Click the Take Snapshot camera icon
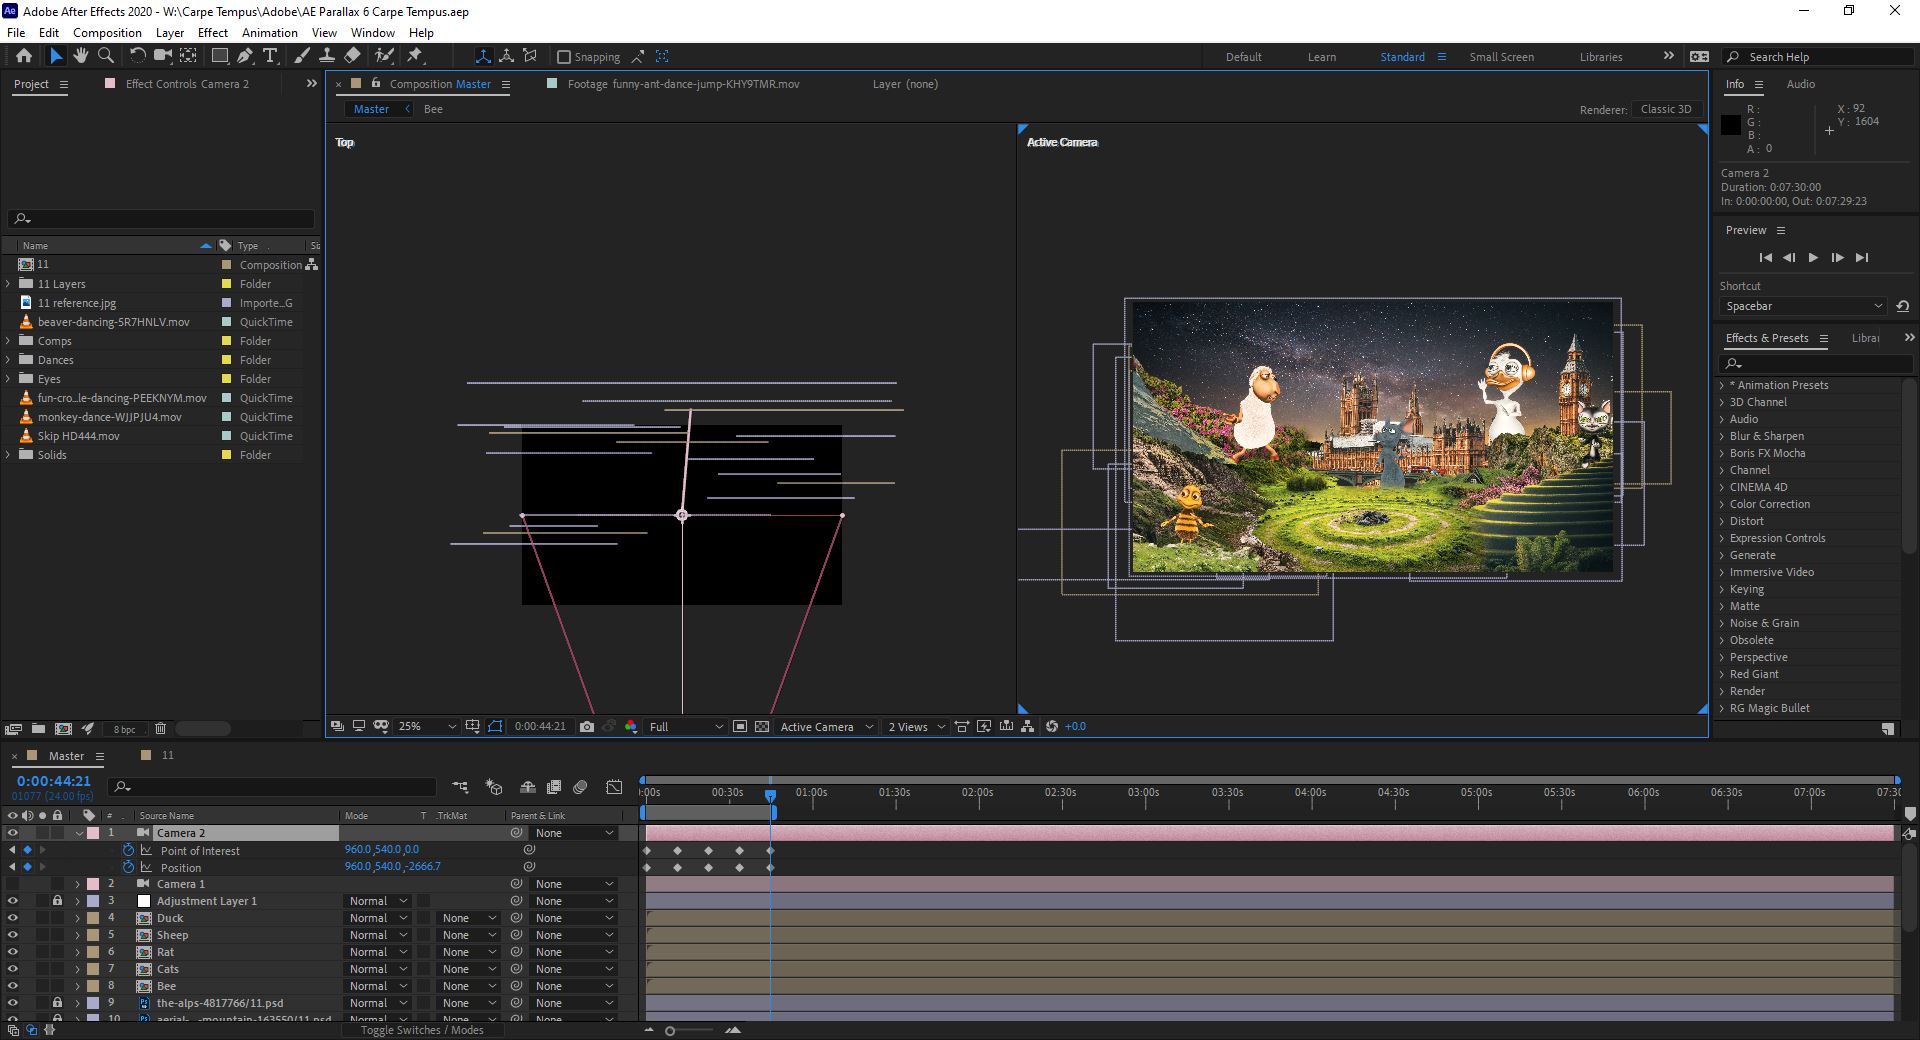The height and width of the screenshot is (1040, 1920). click(x=588, y=727)
